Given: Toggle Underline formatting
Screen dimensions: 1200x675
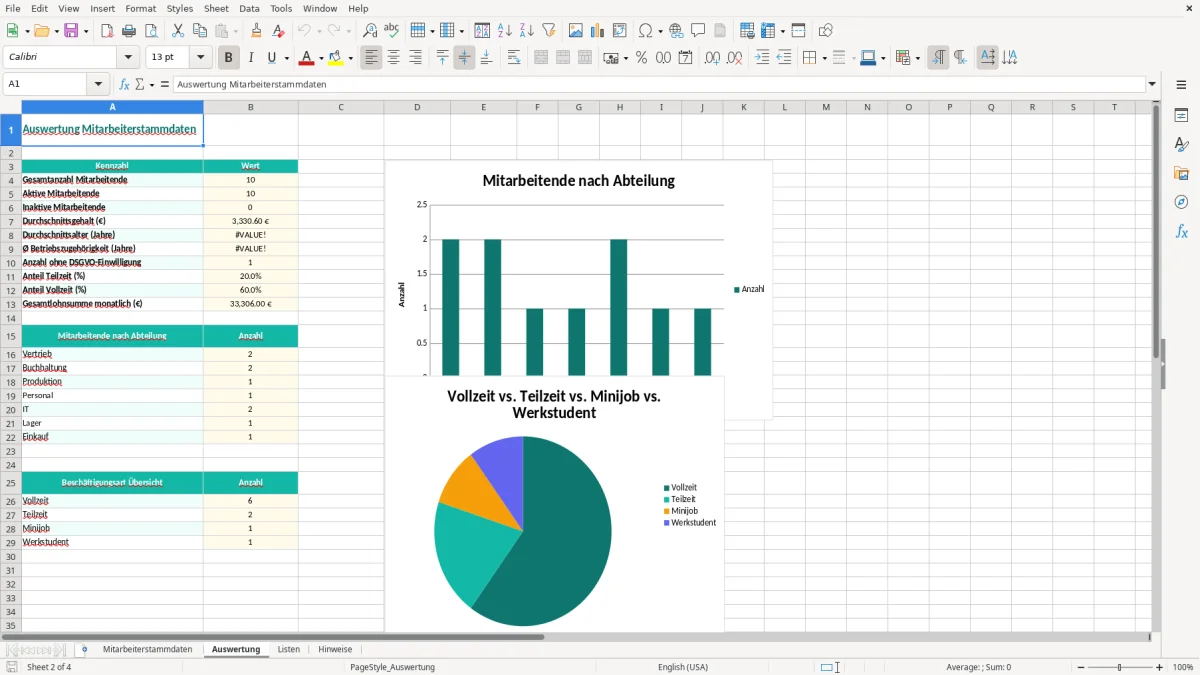Looking at the screenshot, I should [271, 58].
